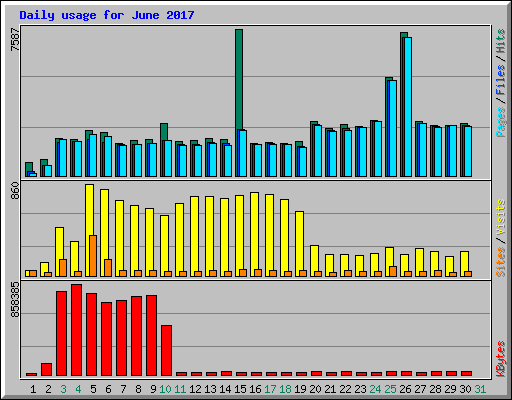Click the red KBytes bar for day 10
The image size is (512, 400).
166,351
